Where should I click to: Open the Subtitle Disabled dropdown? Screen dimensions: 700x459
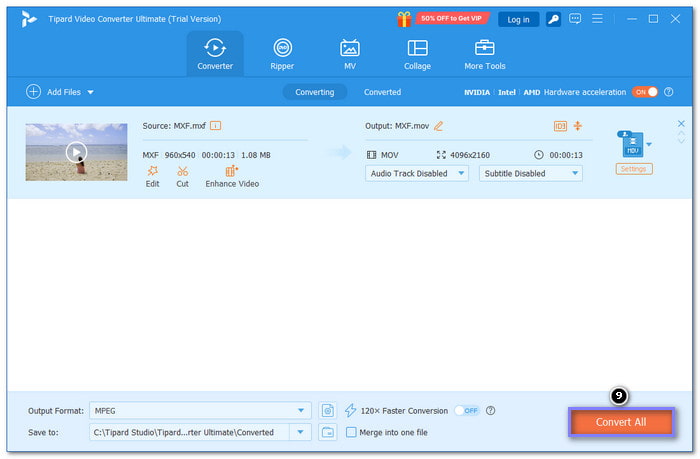pos(530,173)
